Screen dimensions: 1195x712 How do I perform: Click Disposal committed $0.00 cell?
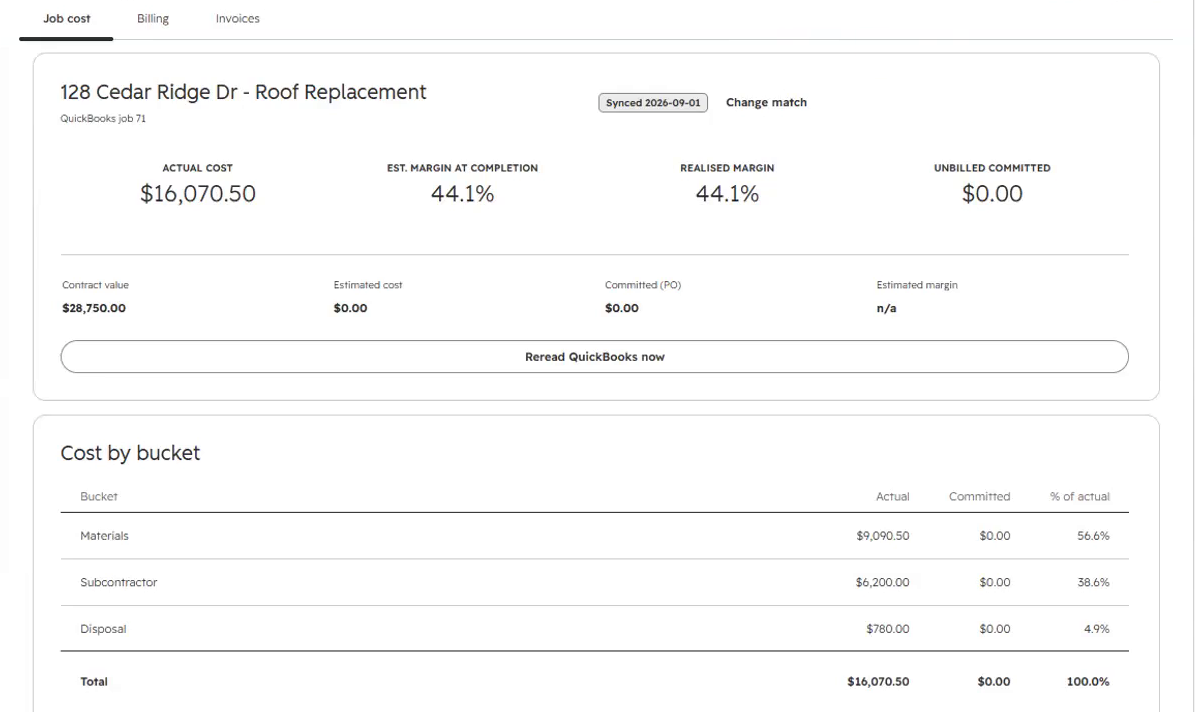995,629
